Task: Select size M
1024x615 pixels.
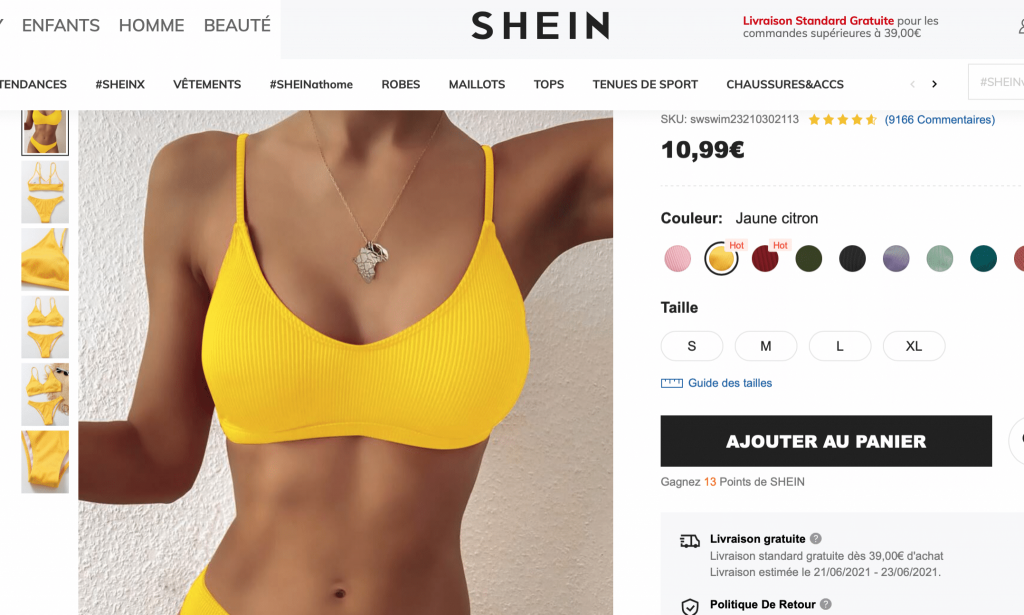Action: pyautogui.click(x=765, y=346)
